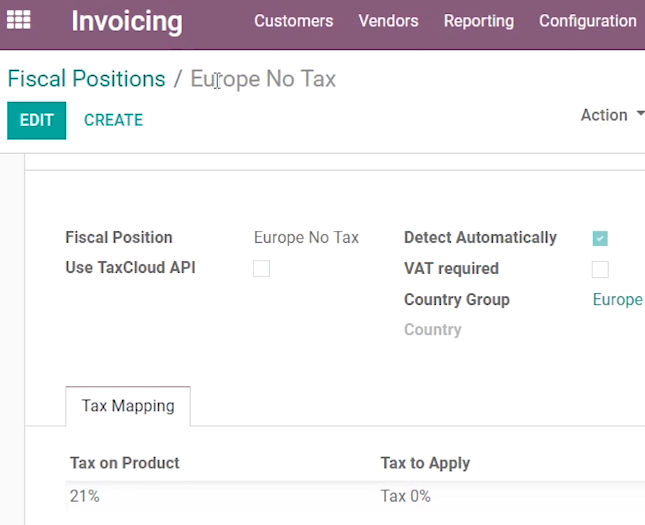Open the Configuration menu
The image size is (645, 525).
(x=587, y=21)
